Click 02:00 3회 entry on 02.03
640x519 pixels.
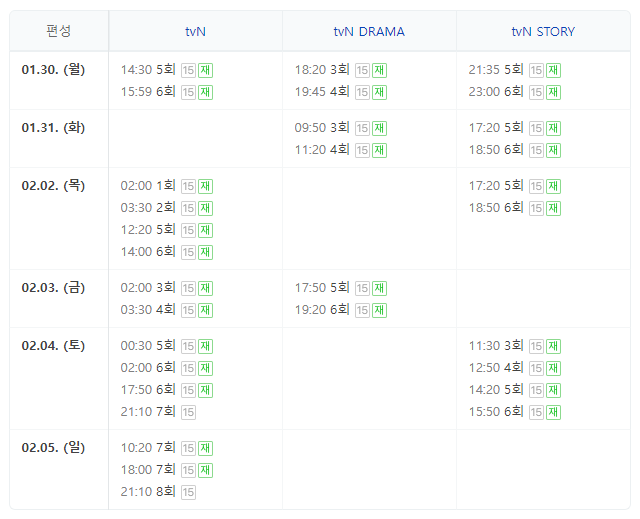(x=148, y=288)
